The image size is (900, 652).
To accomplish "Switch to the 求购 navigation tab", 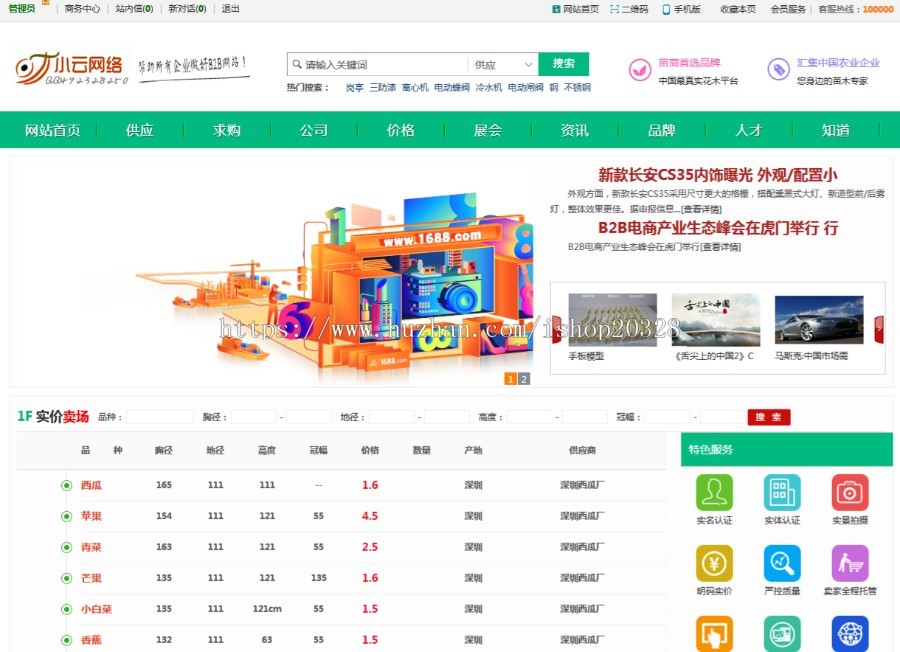I will point(227,130).
